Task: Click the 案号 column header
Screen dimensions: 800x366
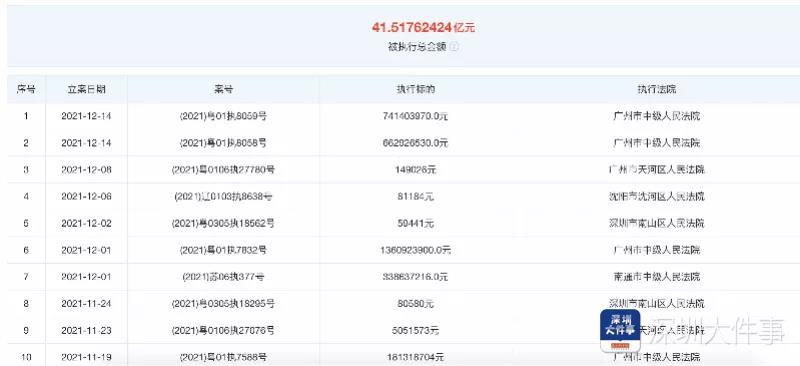Action: [223, 89]
